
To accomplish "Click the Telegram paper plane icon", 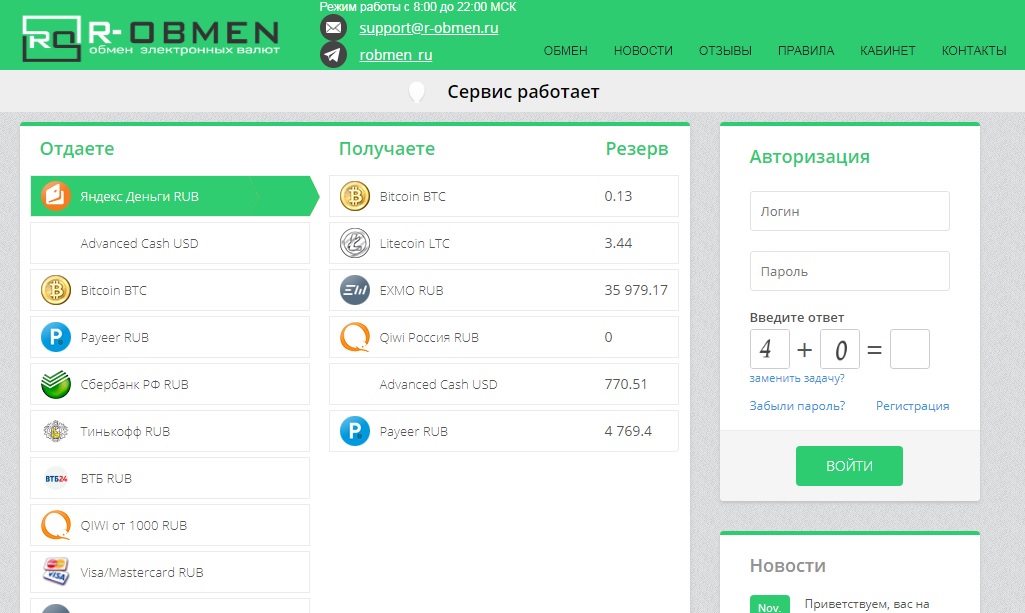I will point(333,55).
